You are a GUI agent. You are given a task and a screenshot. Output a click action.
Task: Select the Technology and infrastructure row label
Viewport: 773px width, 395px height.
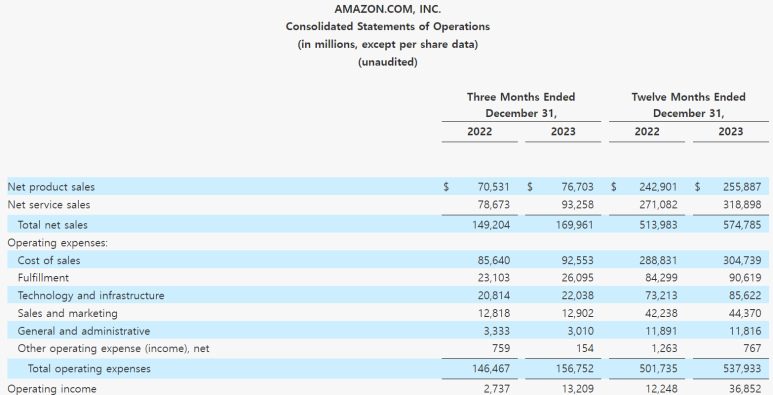click(91, 295)
